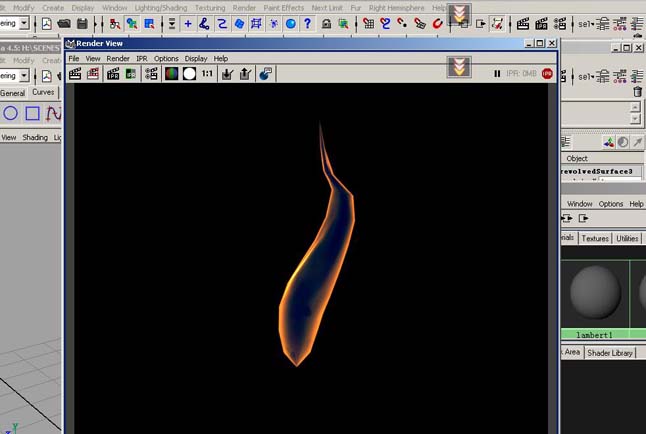Click the New Scene icon beside the Open folder
The width and height of the screenshot is (646, 434).
(x=47, y=24)
